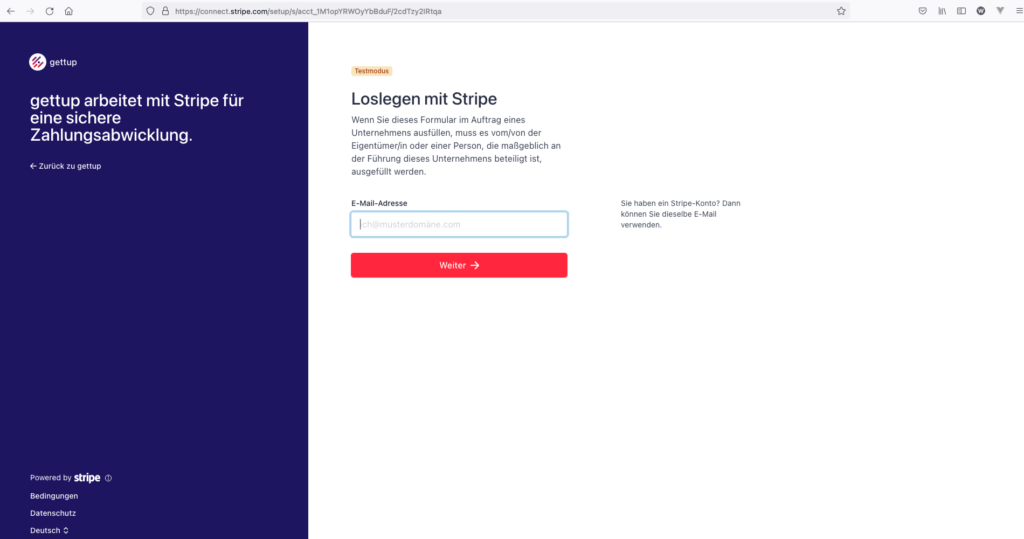Click the Stripe logo in the sidebar
The width and height of the screenshot is (1024, 539).
(87, 478)
